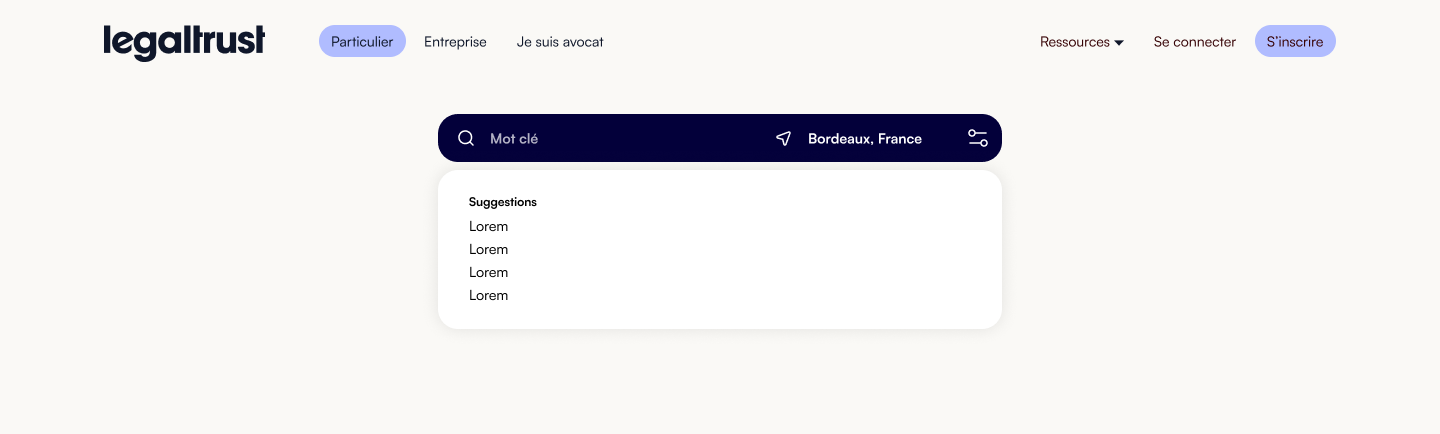Click the Bordeaux, France location field
Viewport: 1440px width, 434px height.
pos(865,138)
